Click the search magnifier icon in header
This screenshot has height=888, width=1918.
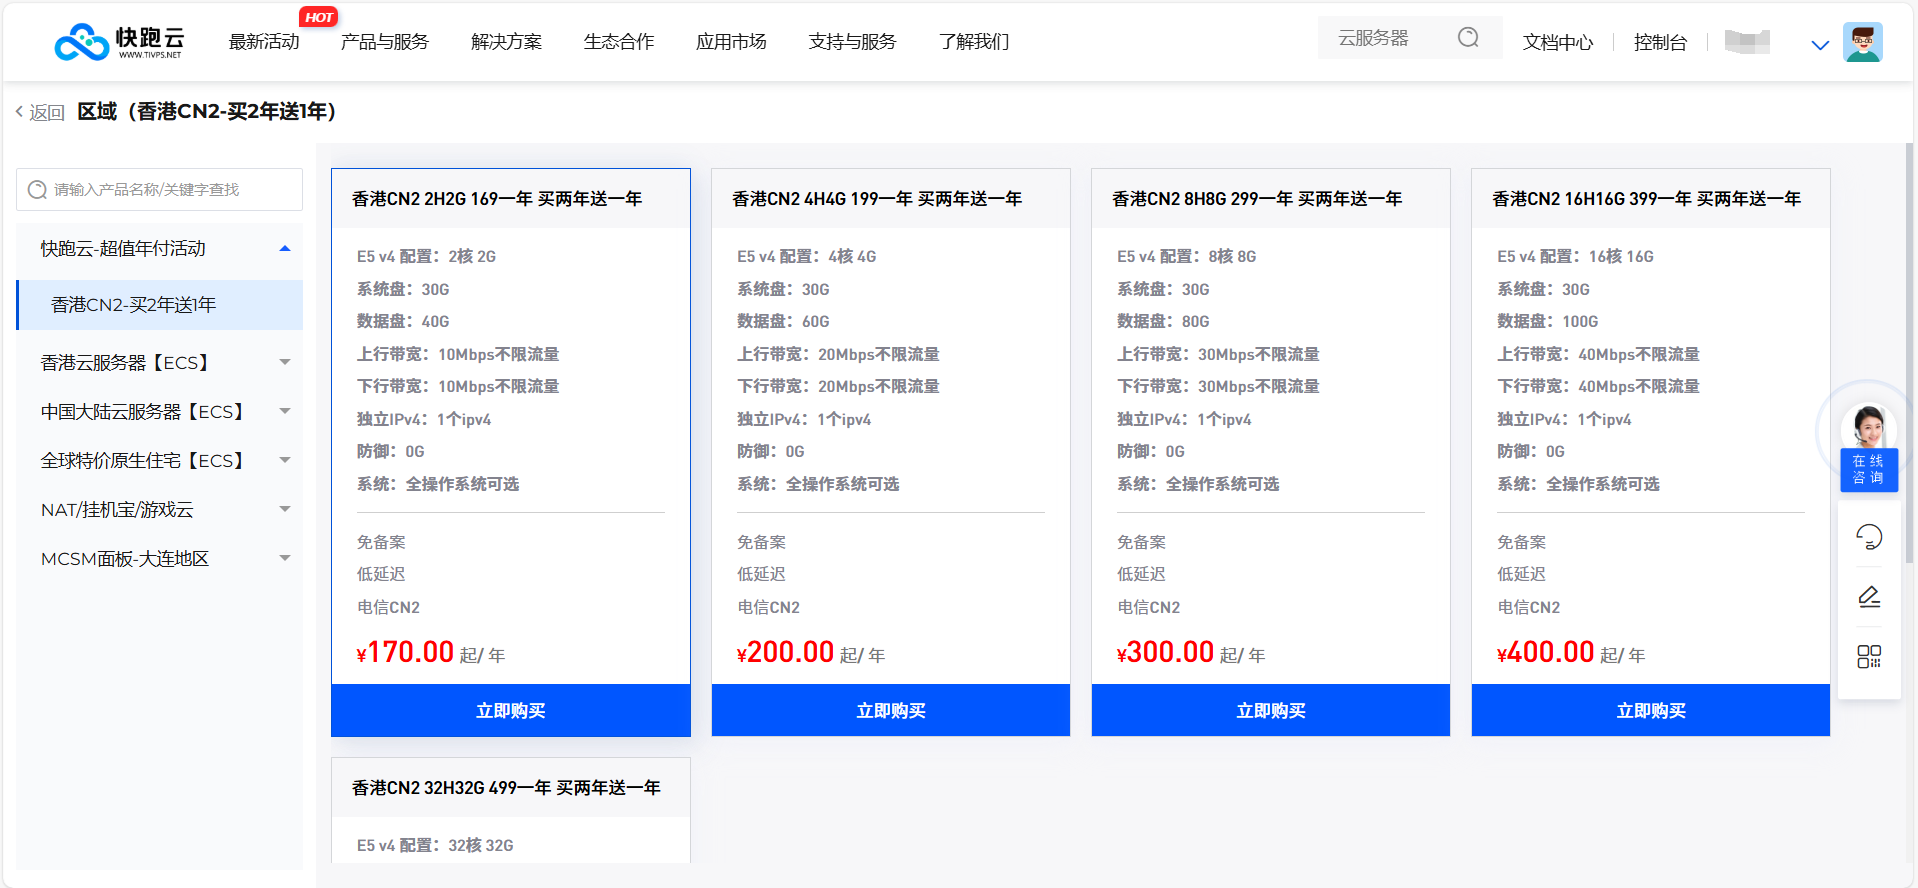point(1467,38)
